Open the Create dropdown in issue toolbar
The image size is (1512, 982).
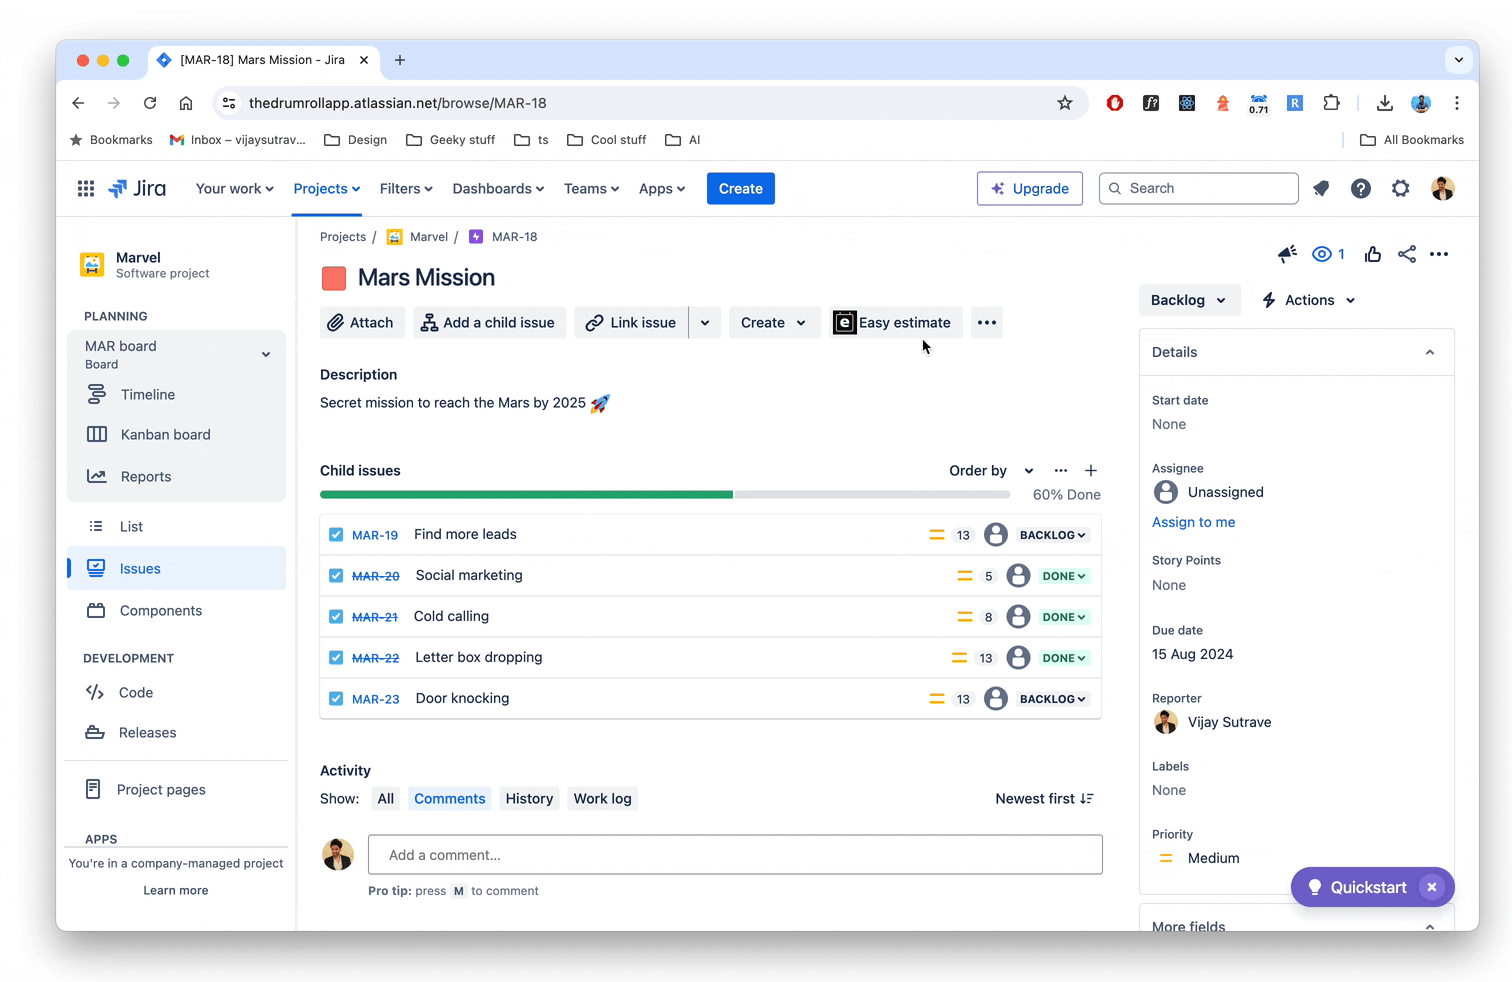pos(774,322)
